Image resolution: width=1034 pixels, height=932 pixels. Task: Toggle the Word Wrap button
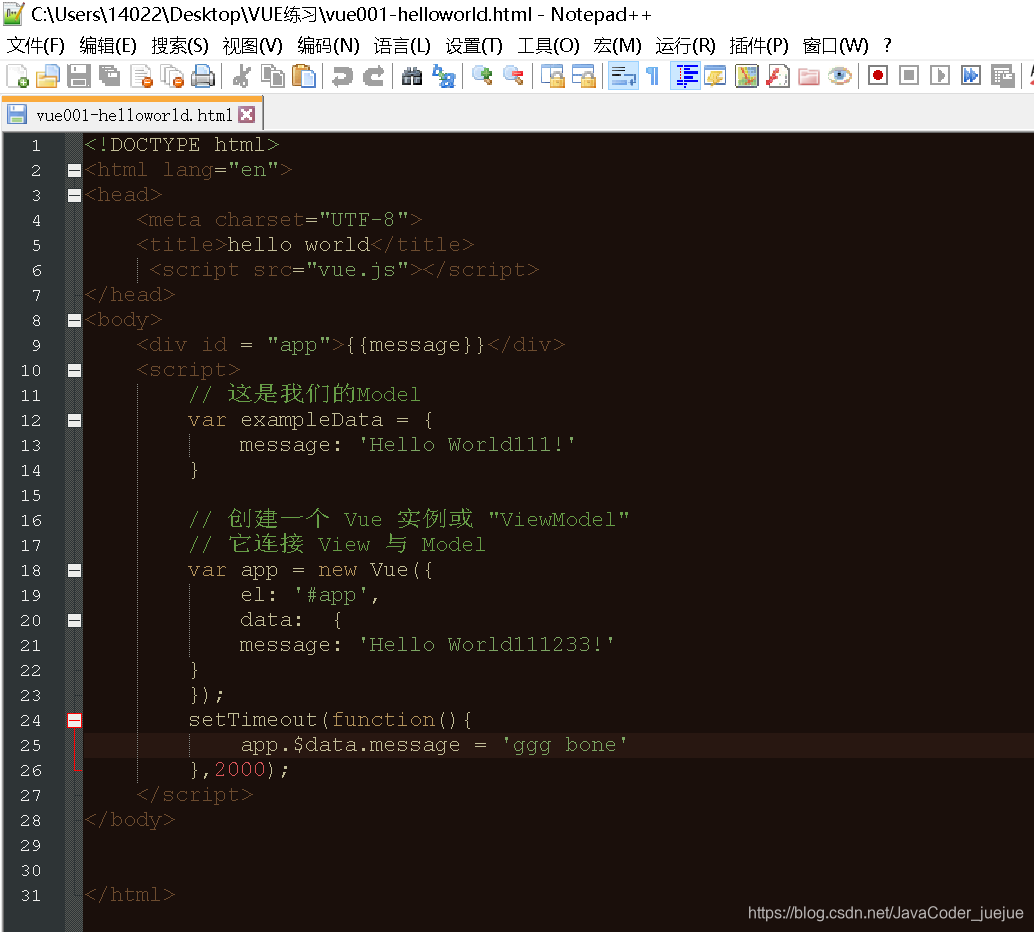pos(623,76)
